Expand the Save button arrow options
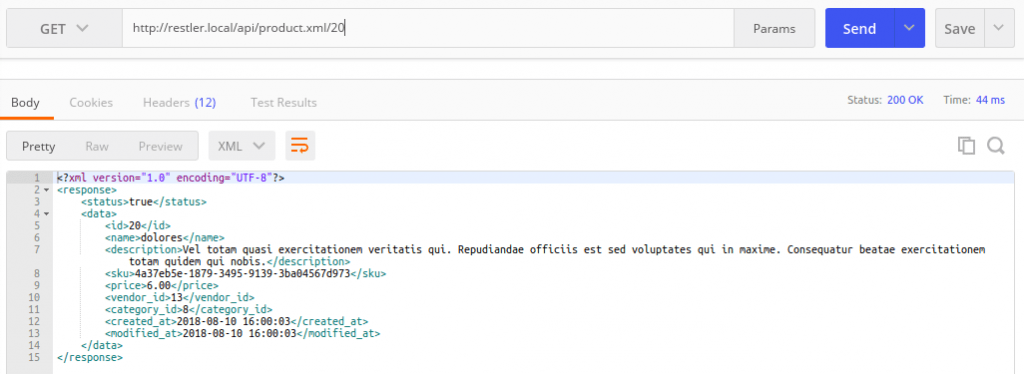The height and width of the screenshot is (374, 1024). point(999,29)
